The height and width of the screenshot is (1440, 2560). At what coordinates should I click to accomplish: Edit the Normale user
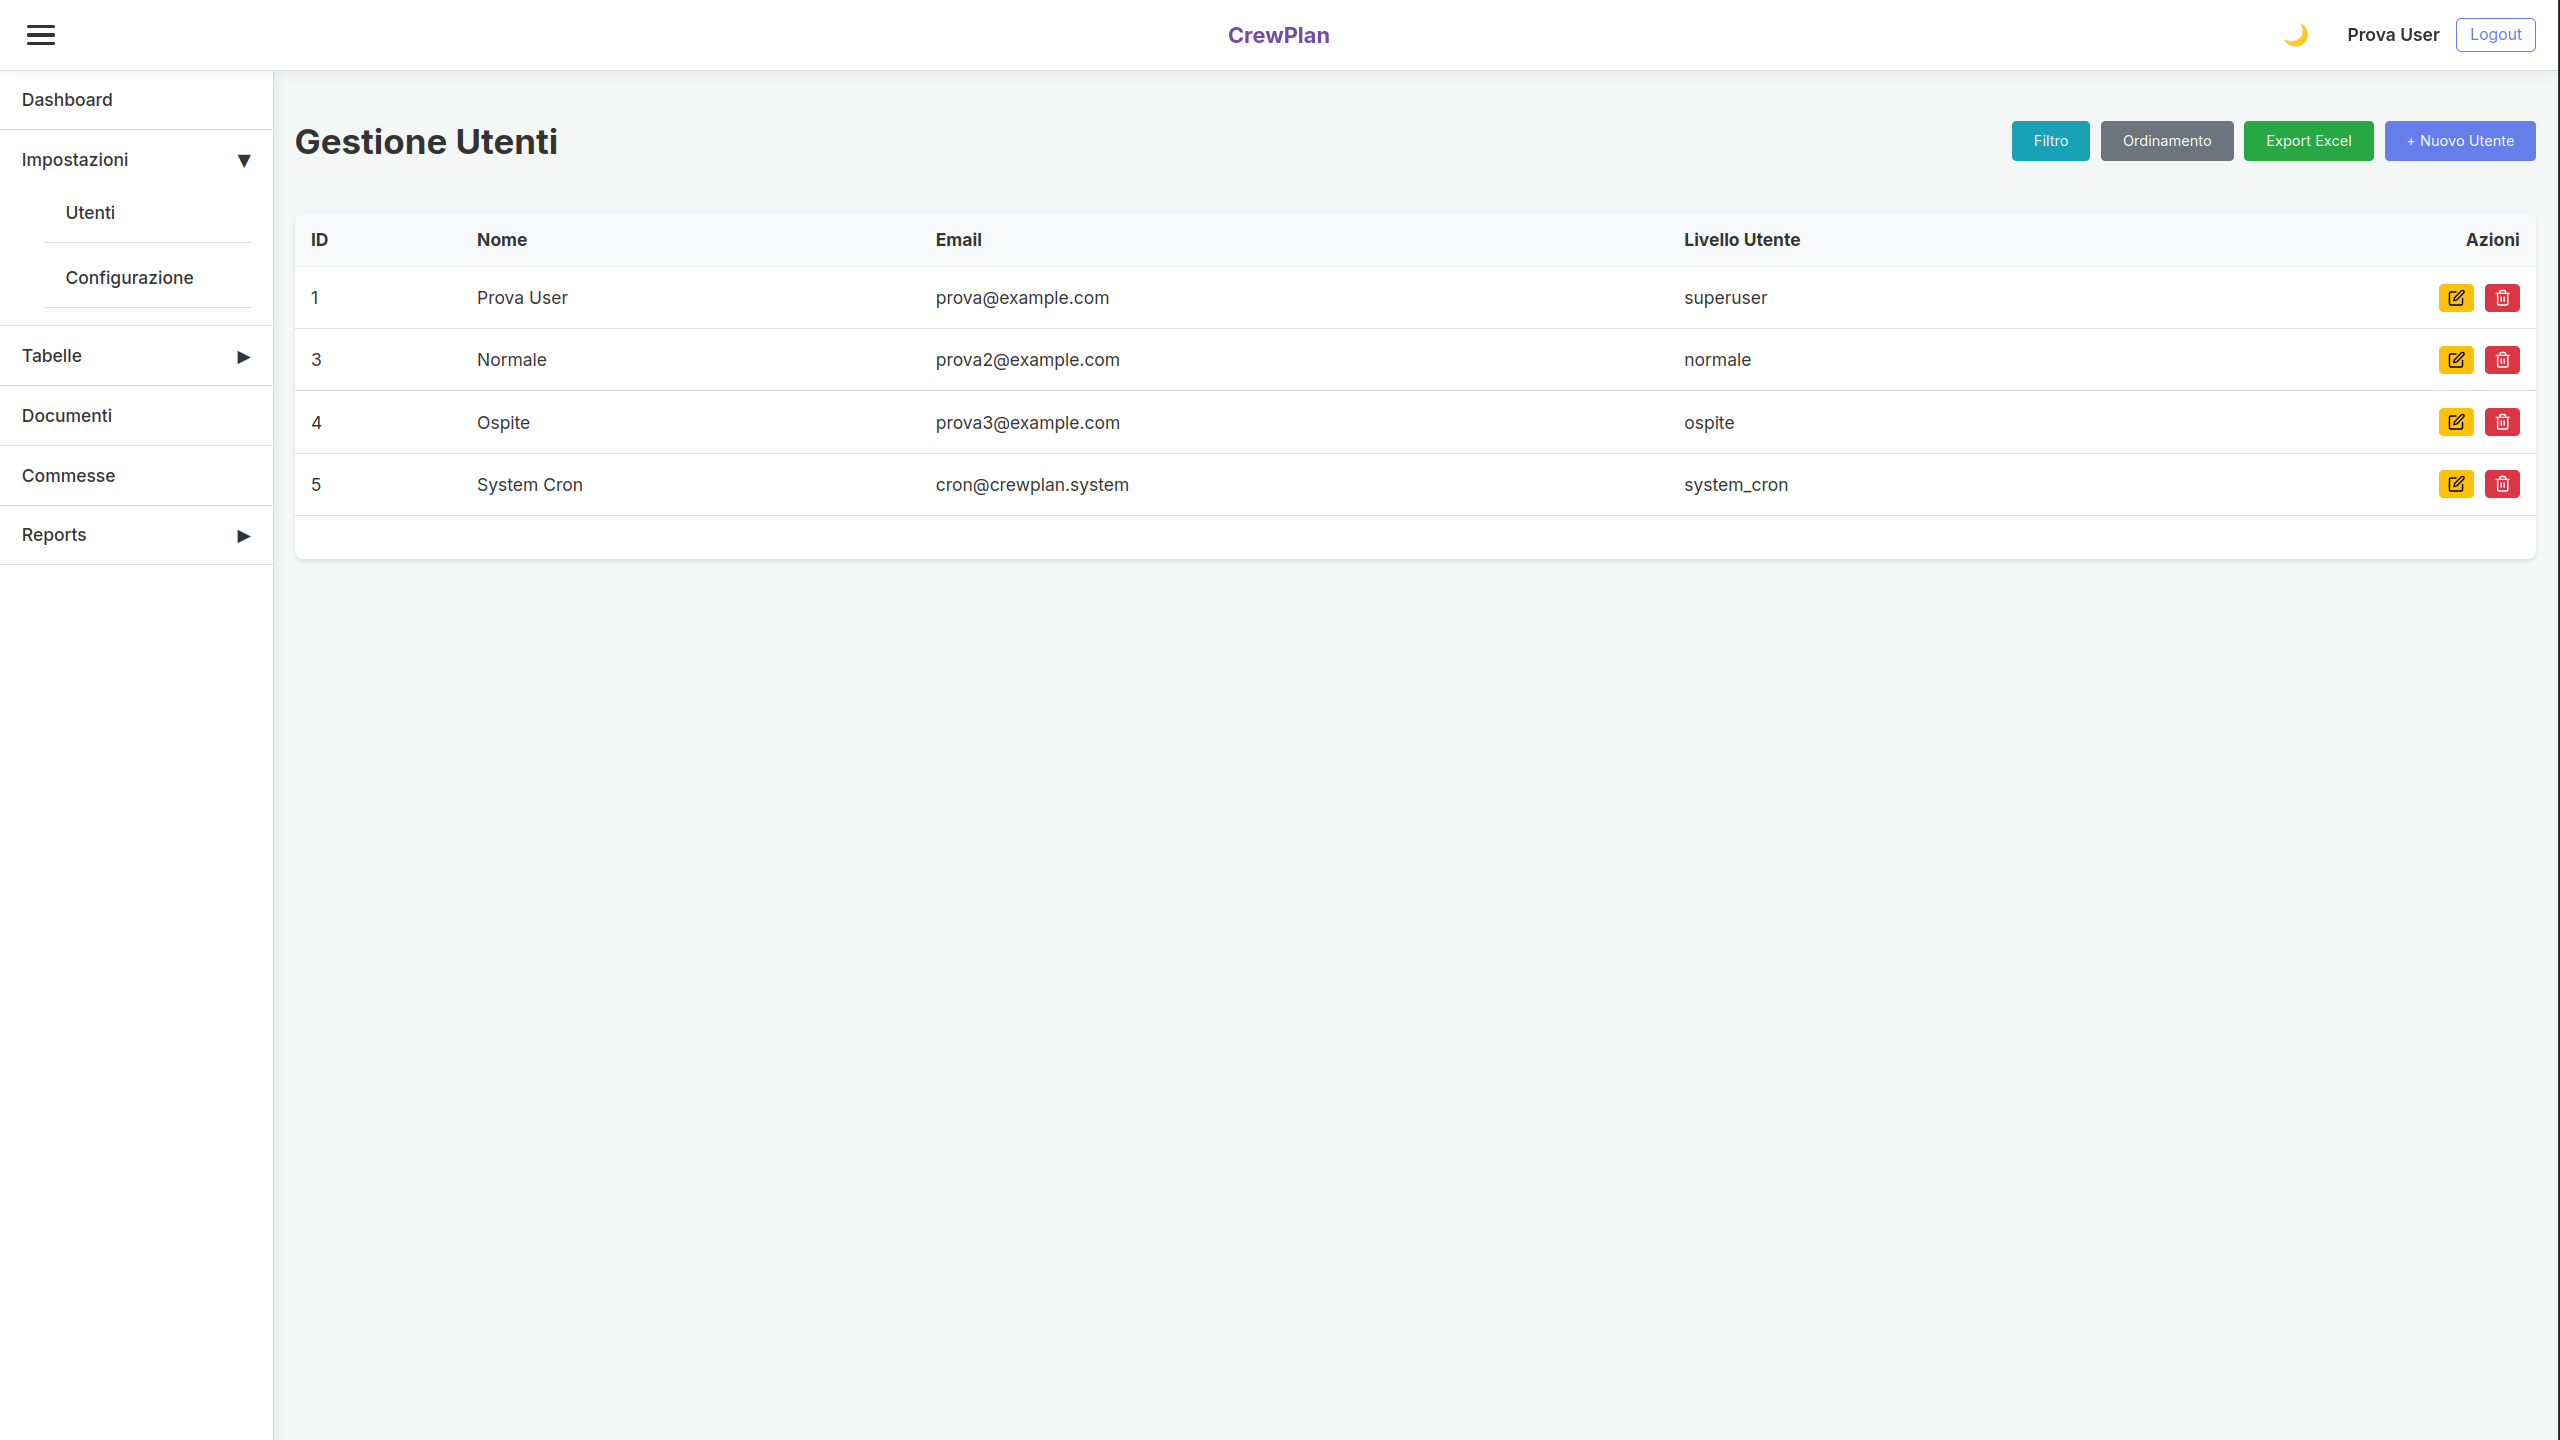(2456, 360)
